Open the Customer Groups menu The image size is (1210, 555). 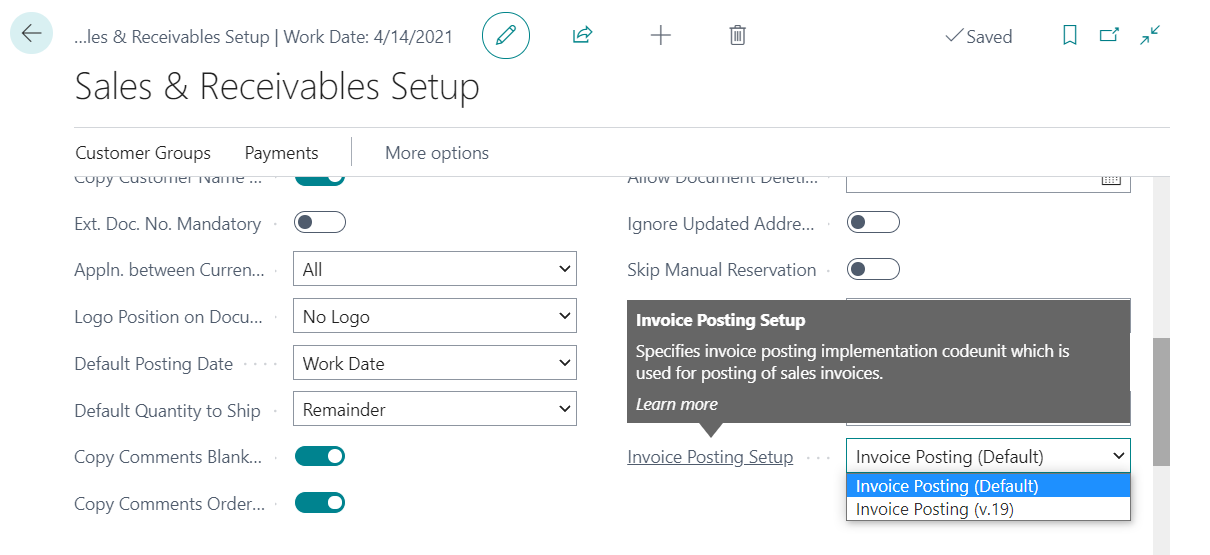143,153
